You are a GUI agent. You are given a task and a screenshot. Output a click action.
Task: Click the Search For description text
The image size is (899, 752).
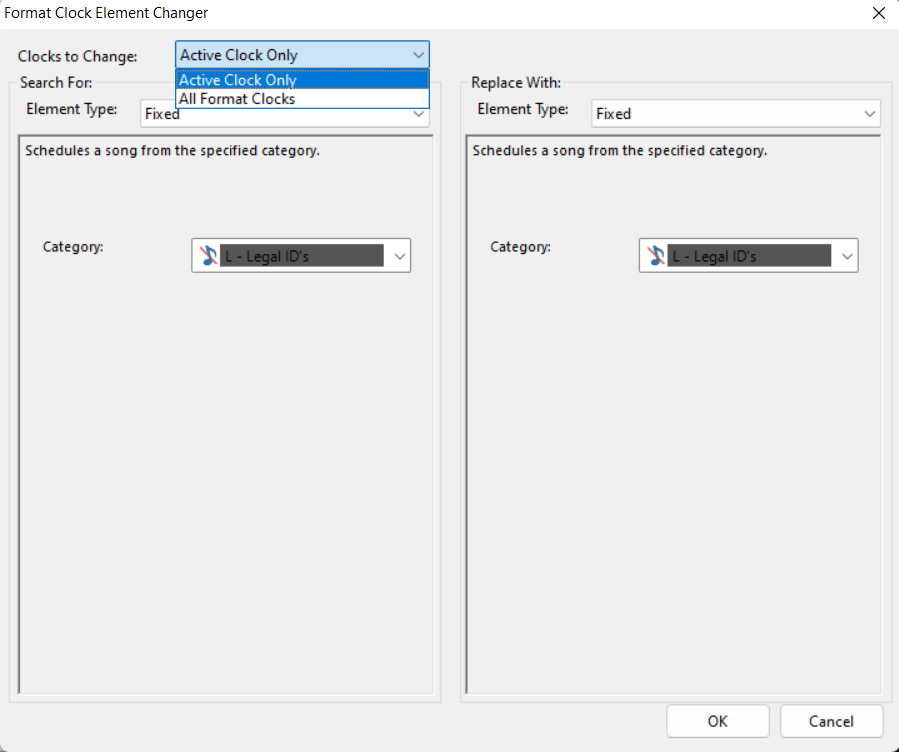tap(172, 151)
